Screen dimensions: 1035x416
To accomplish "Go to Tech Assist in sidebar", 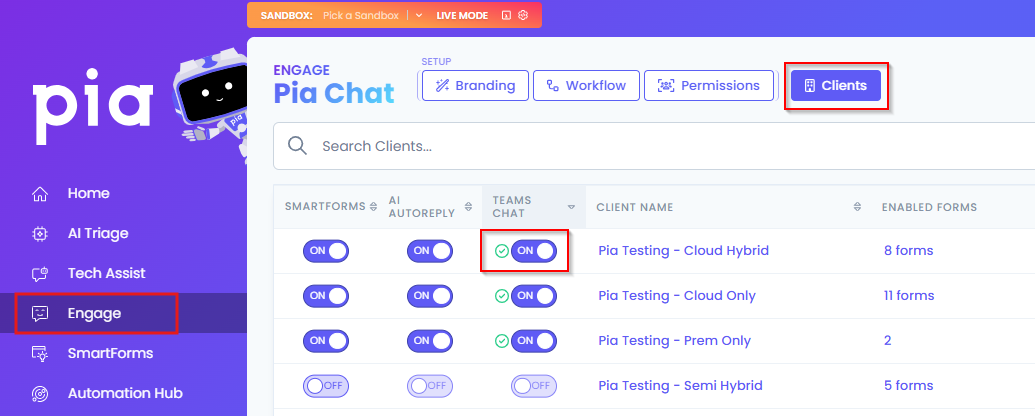I will [106, 273].
